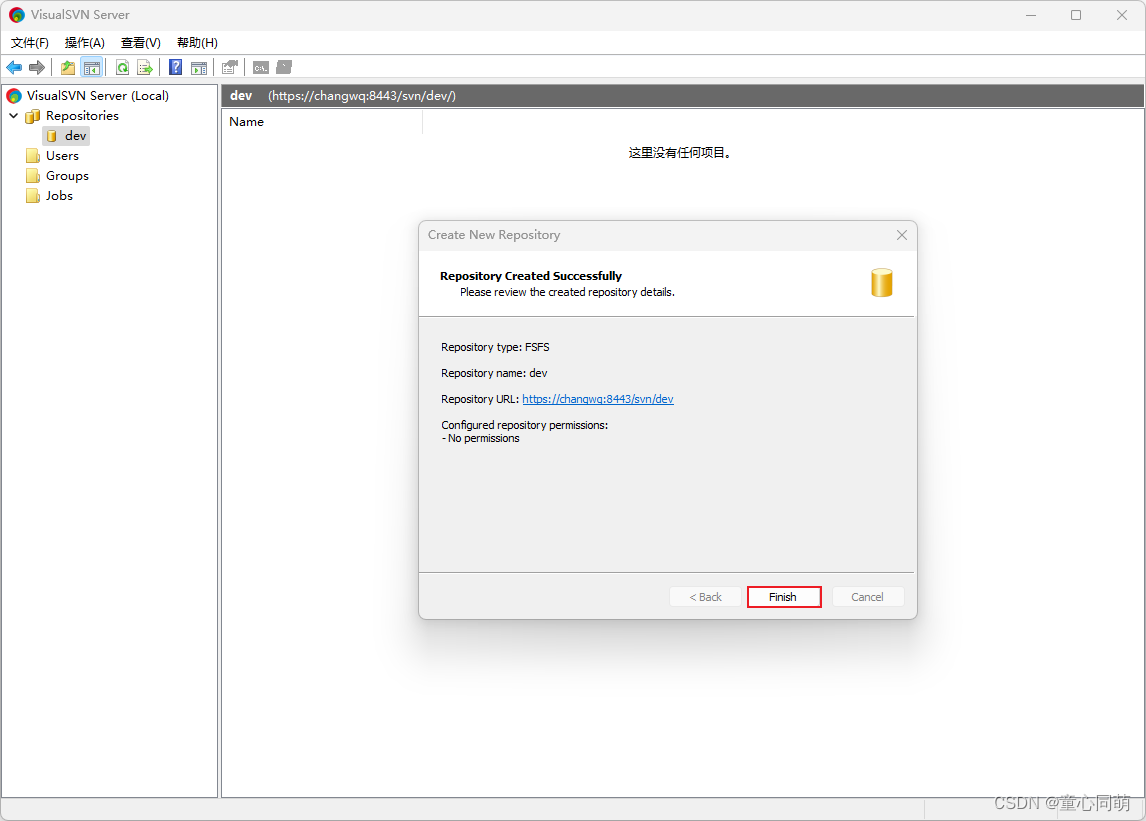Image resolution: width=1146 pixels, height=821 pixels.
Task: Click the 'Repository name: dev' text
Action: click(494, 373)
